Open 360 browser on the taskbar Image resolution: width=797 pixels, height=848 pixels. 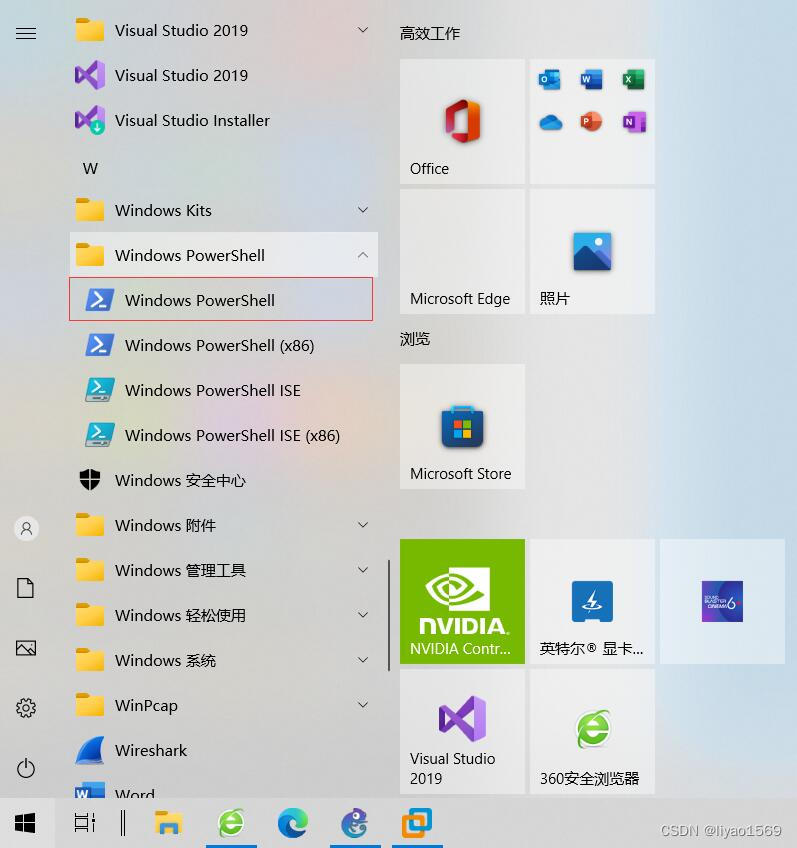point(231,823)
